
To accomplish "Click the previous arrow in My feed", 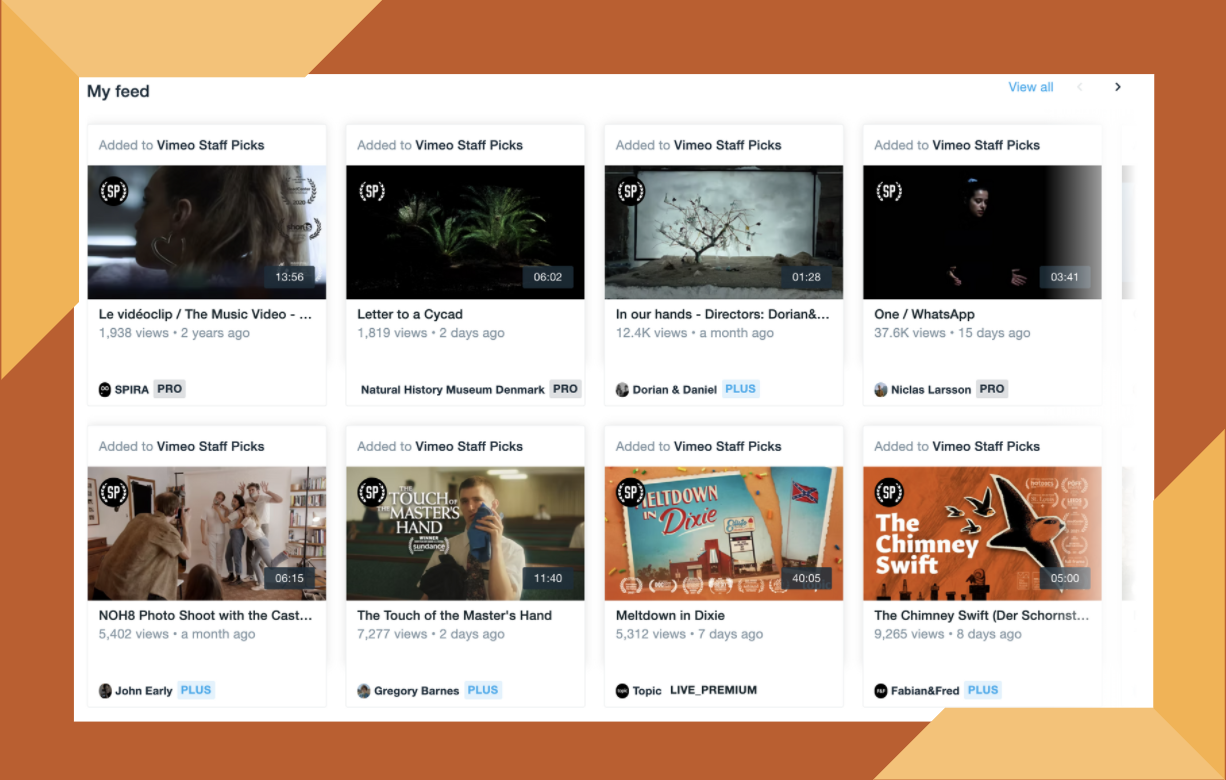I will pyautogui.click(x=1080, y=87).
